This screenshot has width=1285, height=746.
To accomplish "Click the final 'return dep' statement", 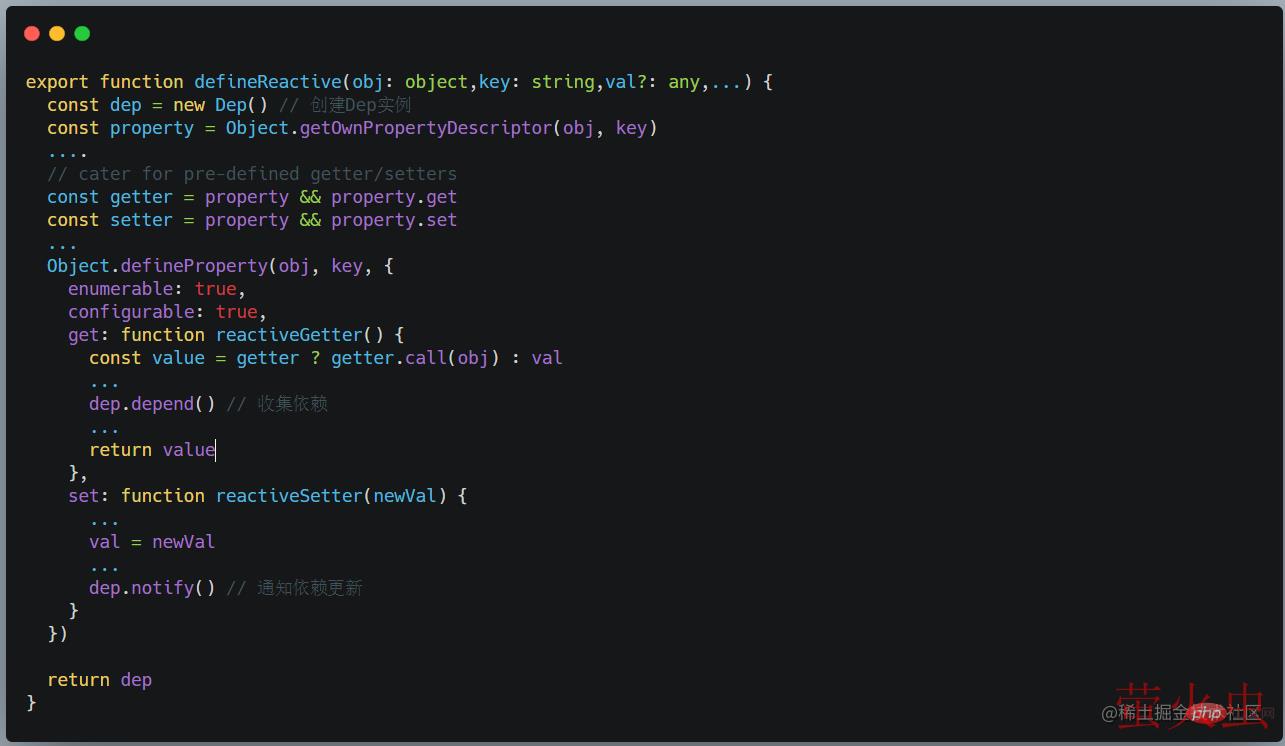I will coord(99,680).
